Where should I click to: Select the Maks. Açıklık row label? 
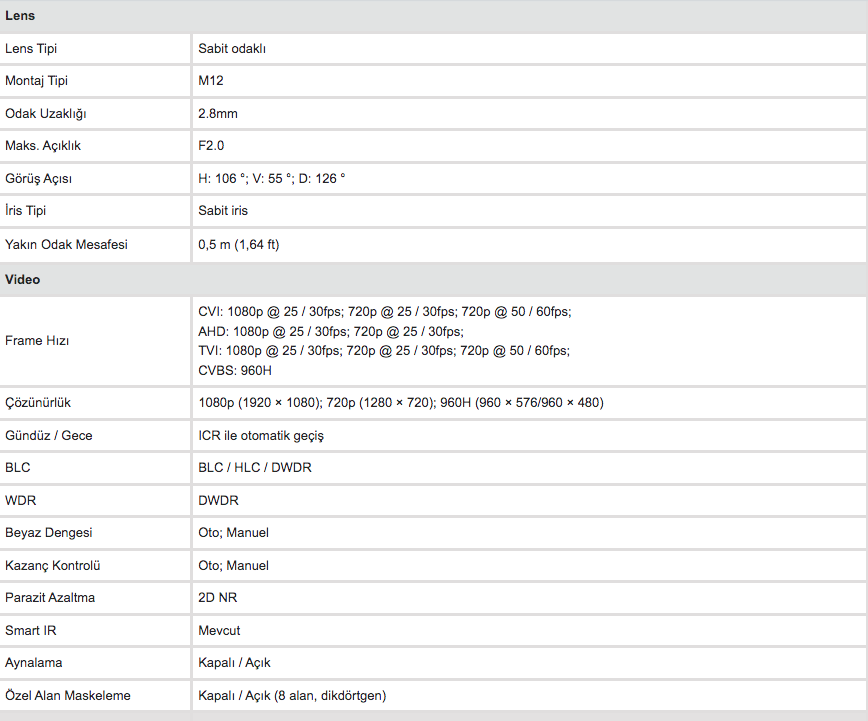pyautogui.click(x=43, y=146)
